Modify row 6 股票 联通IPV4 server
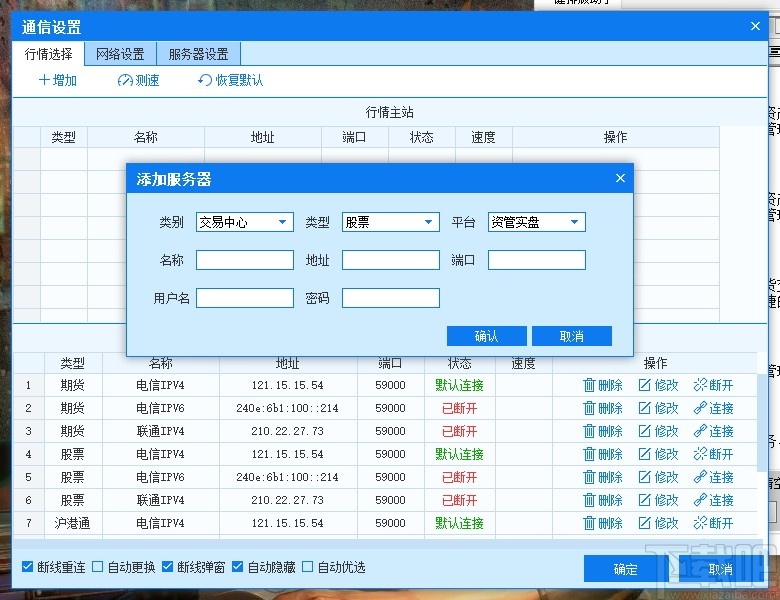The width and height of the screenshot is (780, 600). click(x=658, y=500)
